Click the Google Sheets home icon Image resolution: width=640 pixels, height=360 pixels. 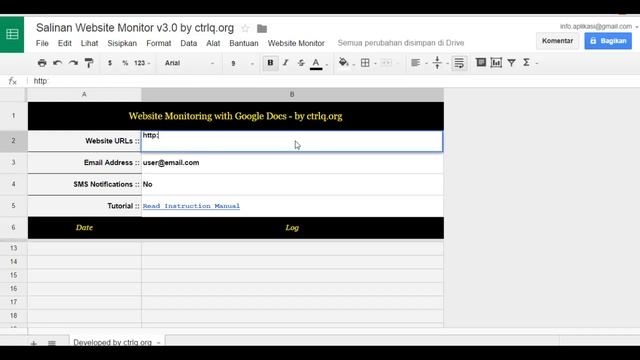[x=12, y=34]
